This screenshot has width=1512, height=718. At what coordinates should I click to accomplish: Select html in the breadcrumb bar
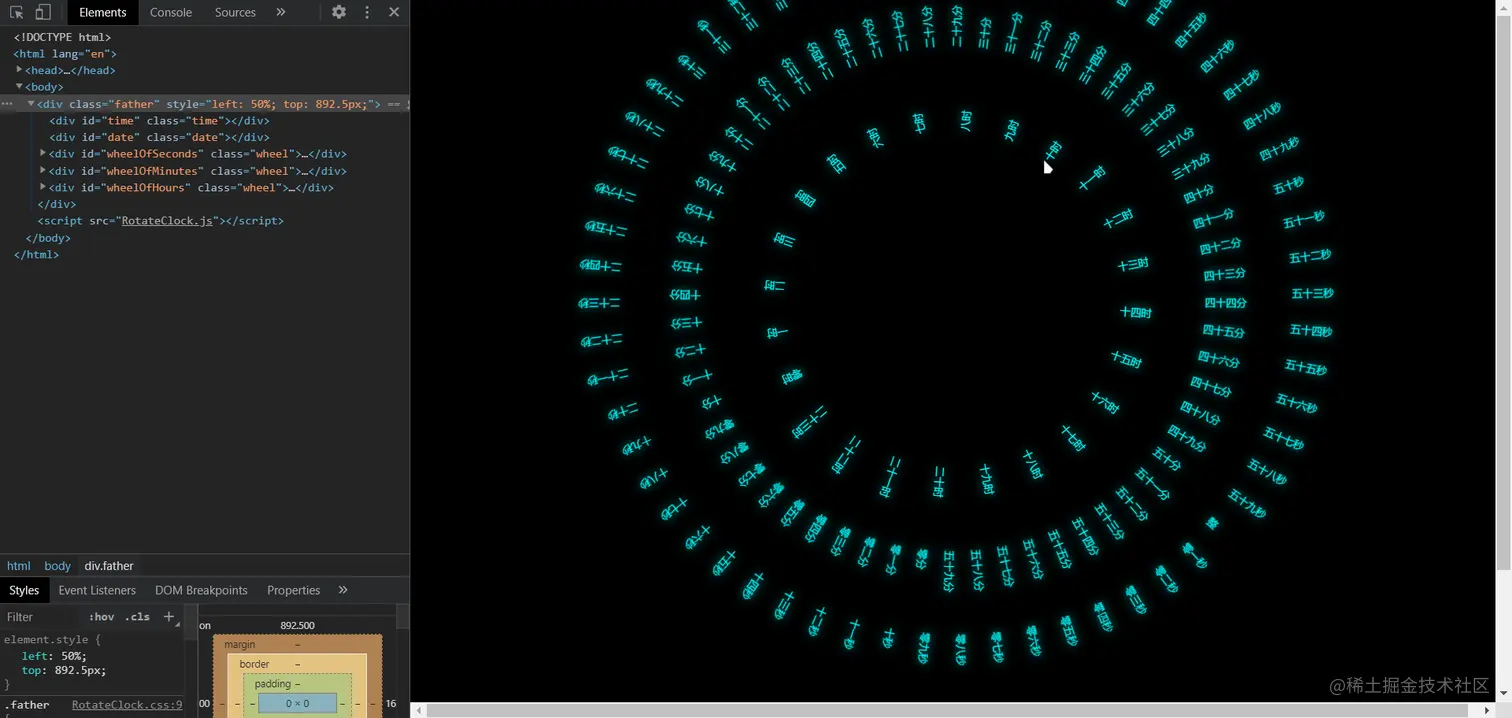19,566
